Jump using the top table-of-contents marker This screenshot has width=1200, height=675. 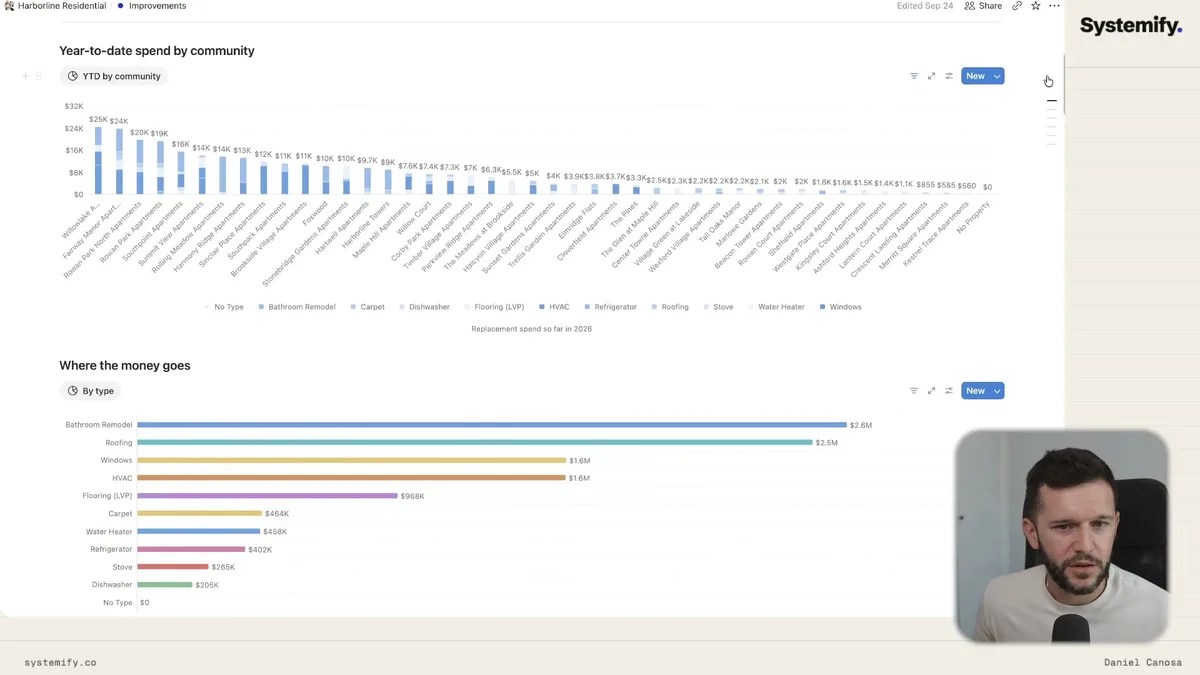pyautogui.click(x=1051, y=101)
